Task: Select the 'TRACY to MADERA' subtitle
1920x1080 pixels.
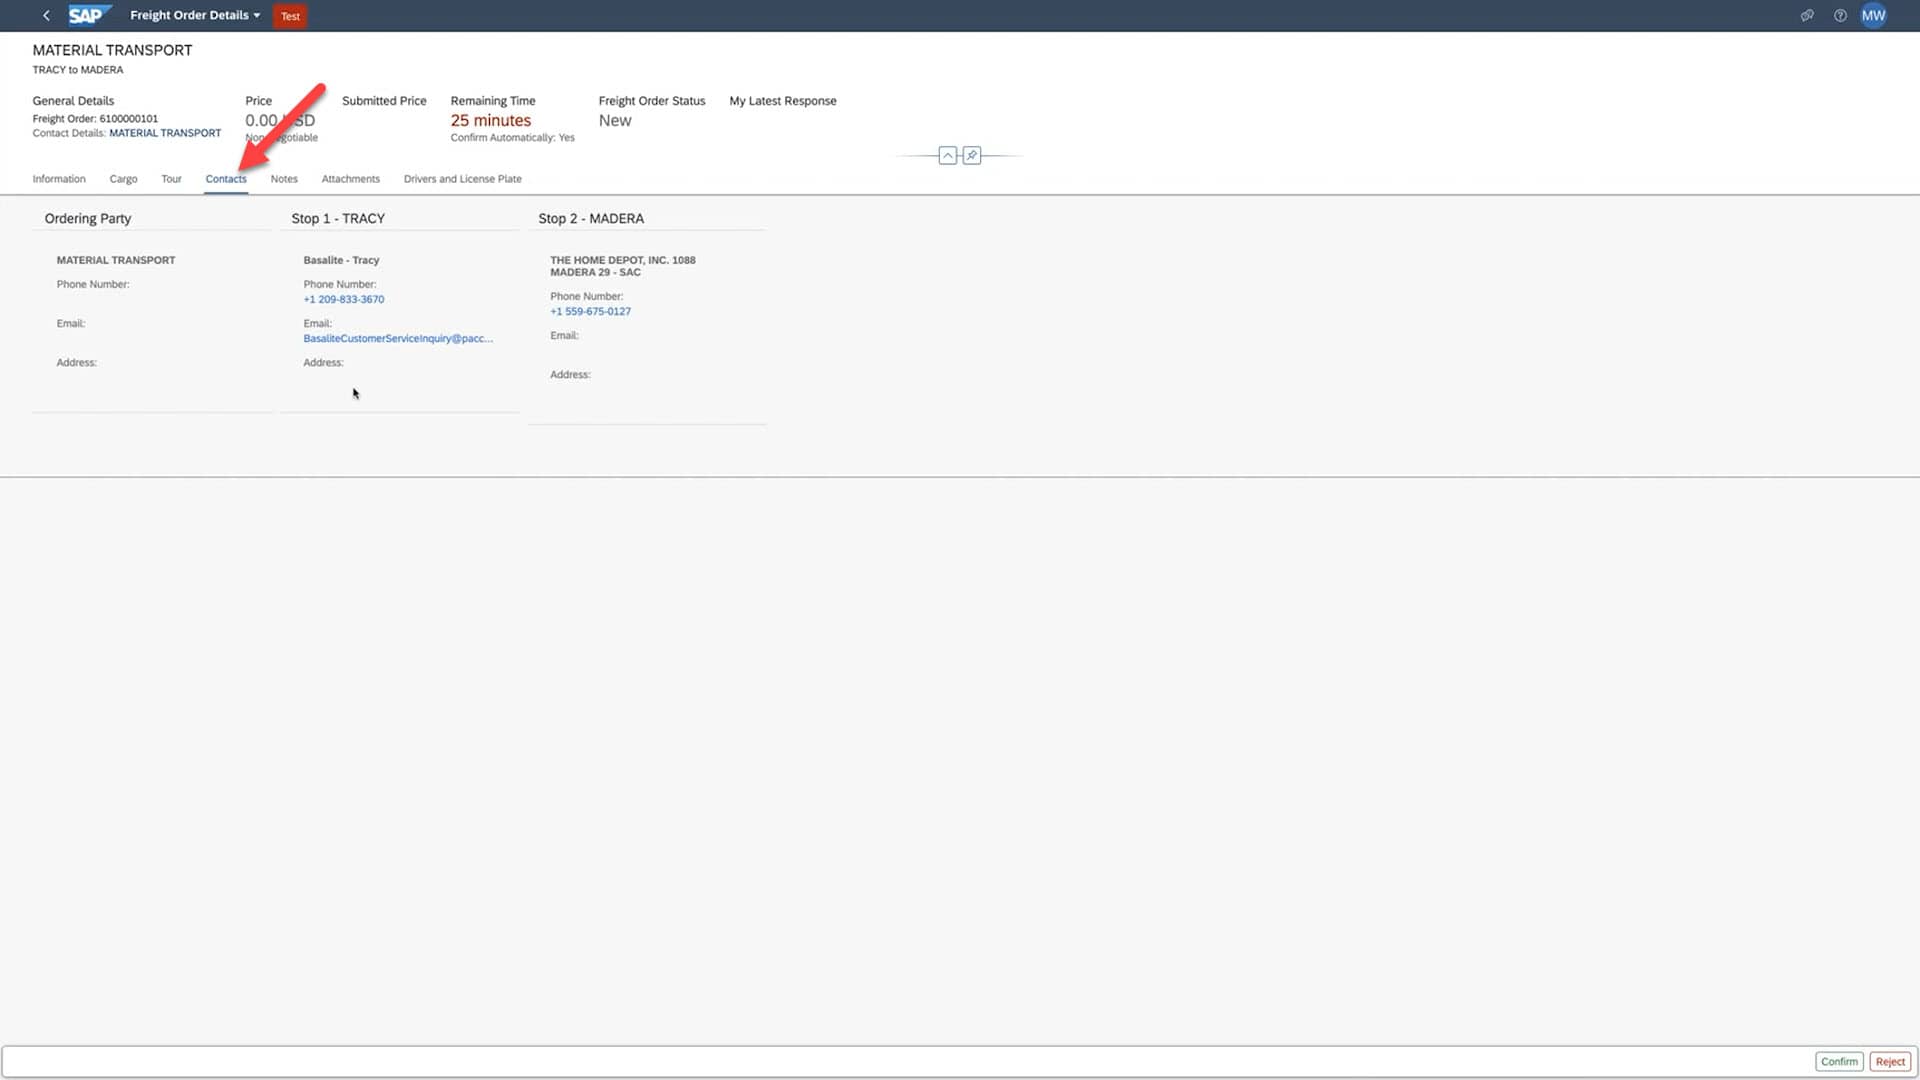Action: pos(78,70)
